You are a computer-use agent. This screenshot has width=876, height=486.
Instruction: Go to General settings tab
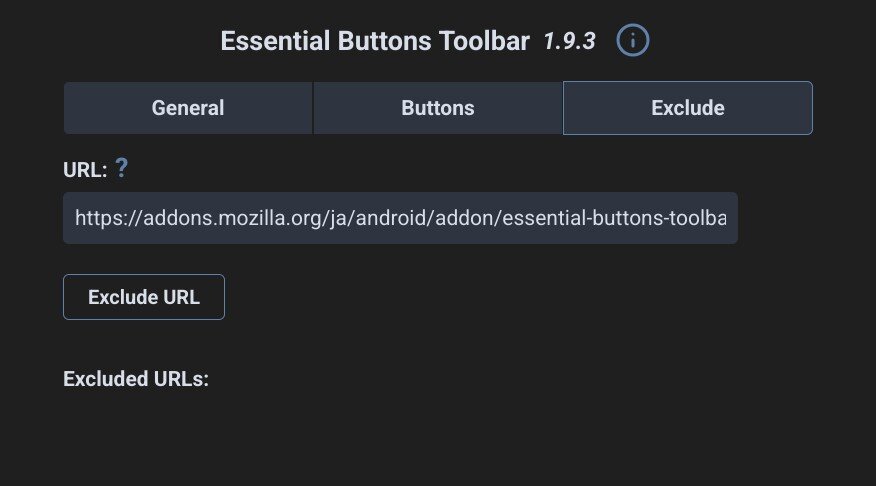point(188,108)
